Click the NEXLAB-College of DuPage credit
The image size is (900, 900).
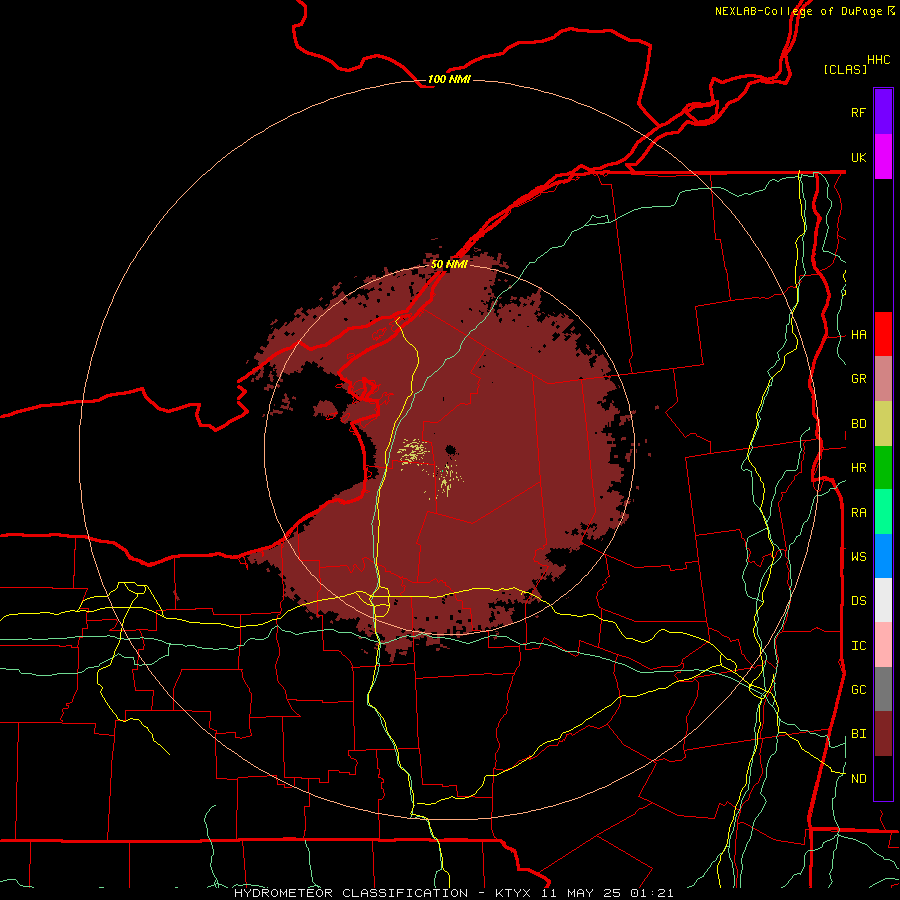804,11
